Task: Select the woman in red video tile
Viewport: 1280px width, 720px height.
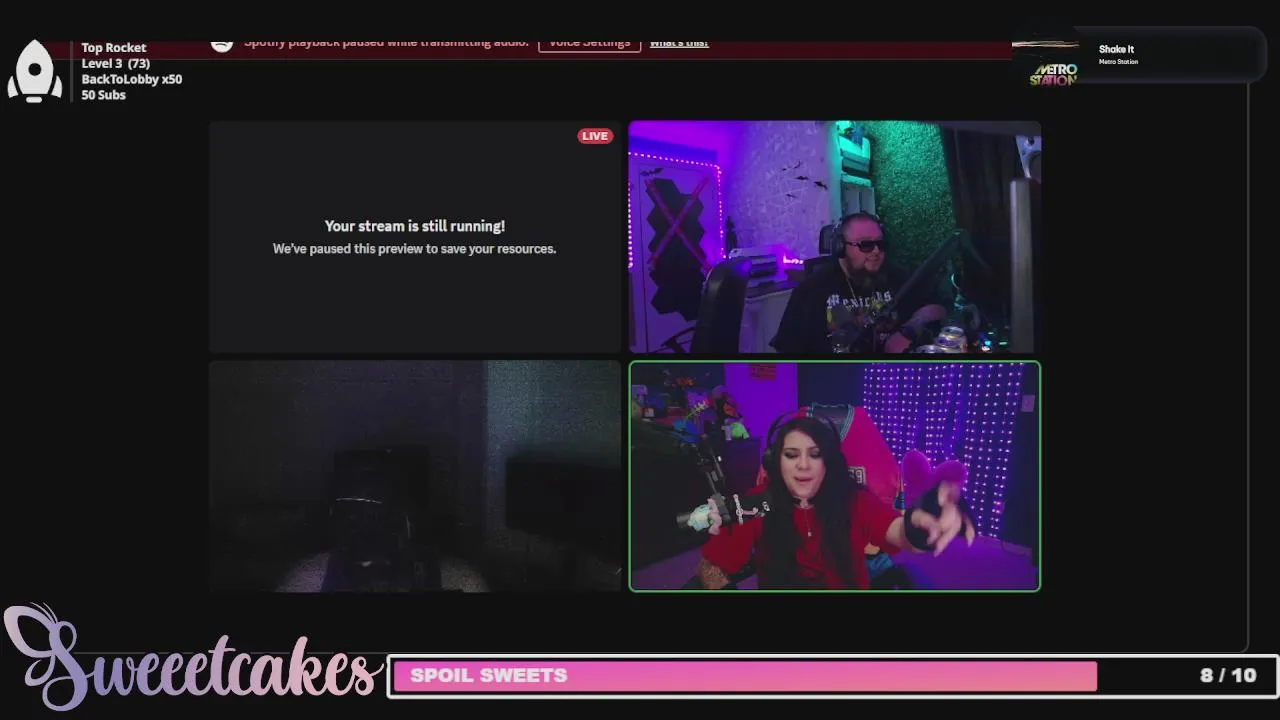Action: [835, 476]
